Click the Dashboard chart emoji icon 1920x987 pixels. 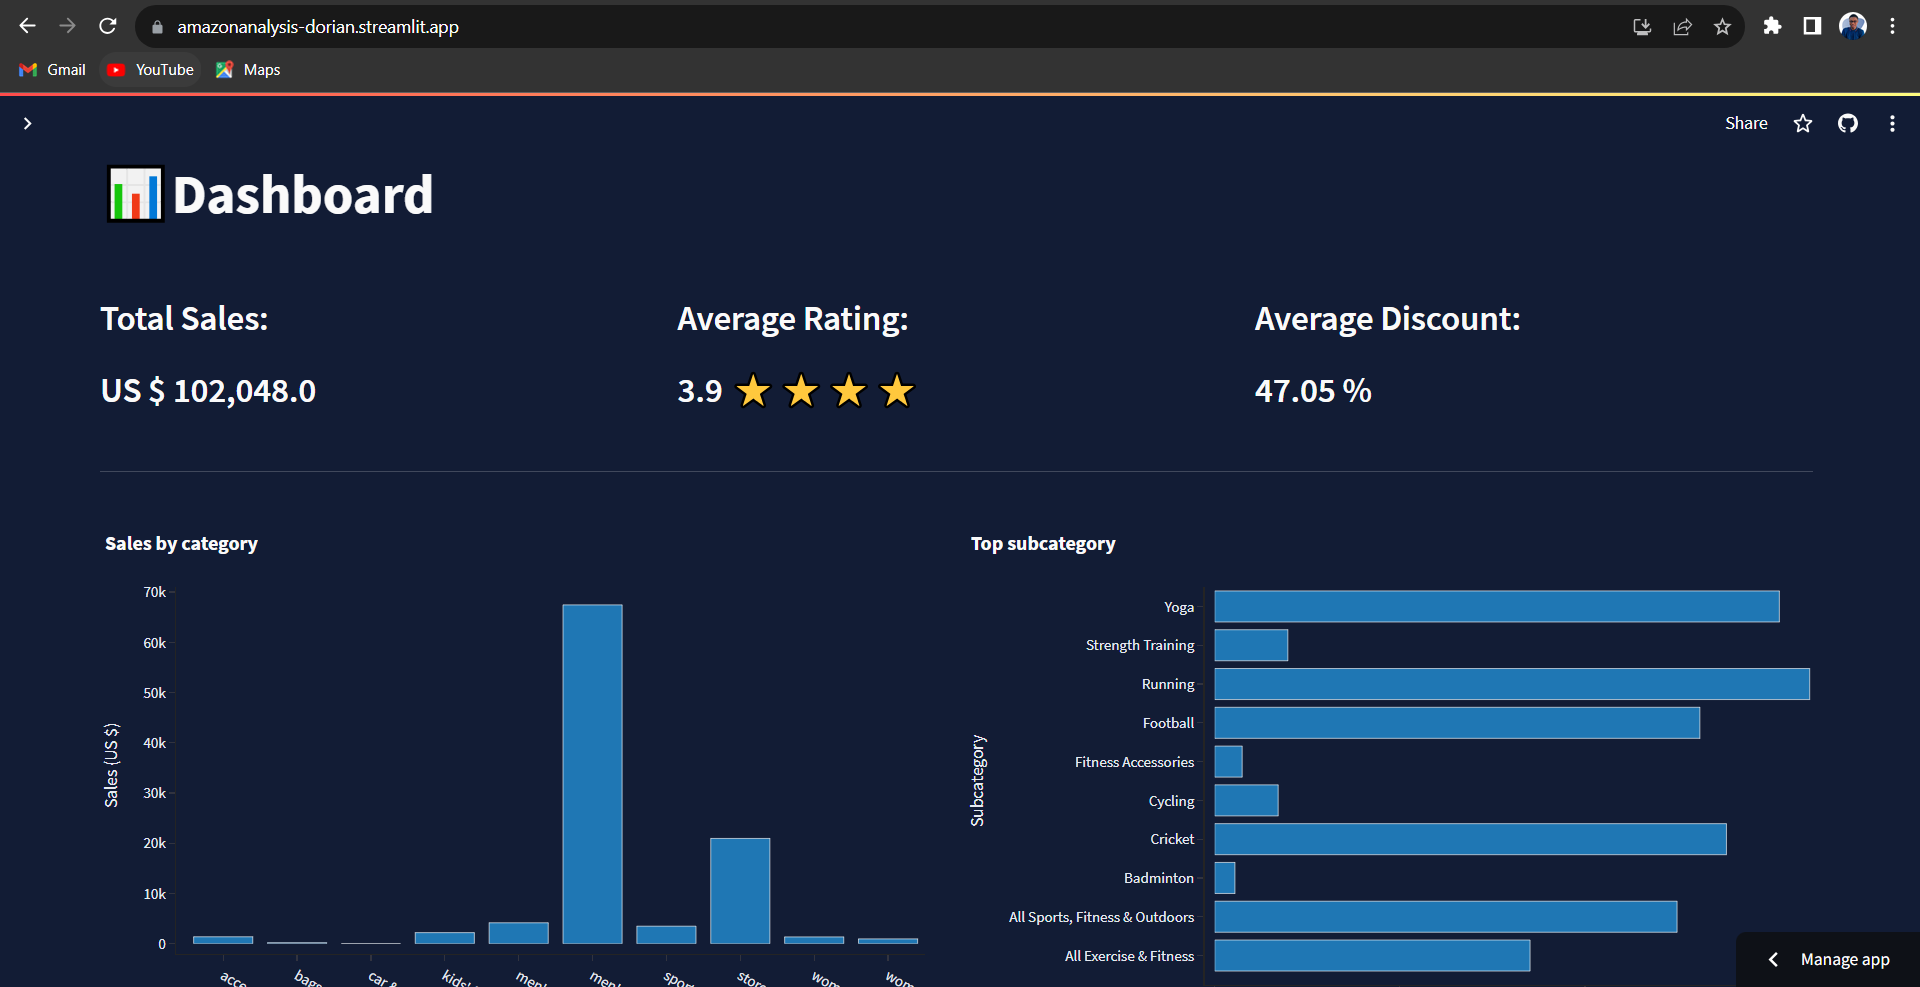pos(135,194)
